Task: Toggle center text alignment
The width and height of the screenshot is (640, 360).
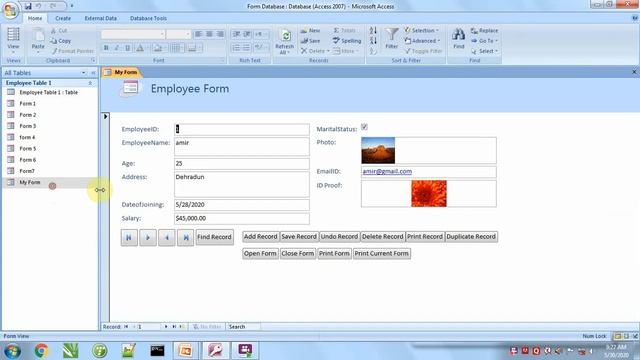Action: click(x=209, y=34)
